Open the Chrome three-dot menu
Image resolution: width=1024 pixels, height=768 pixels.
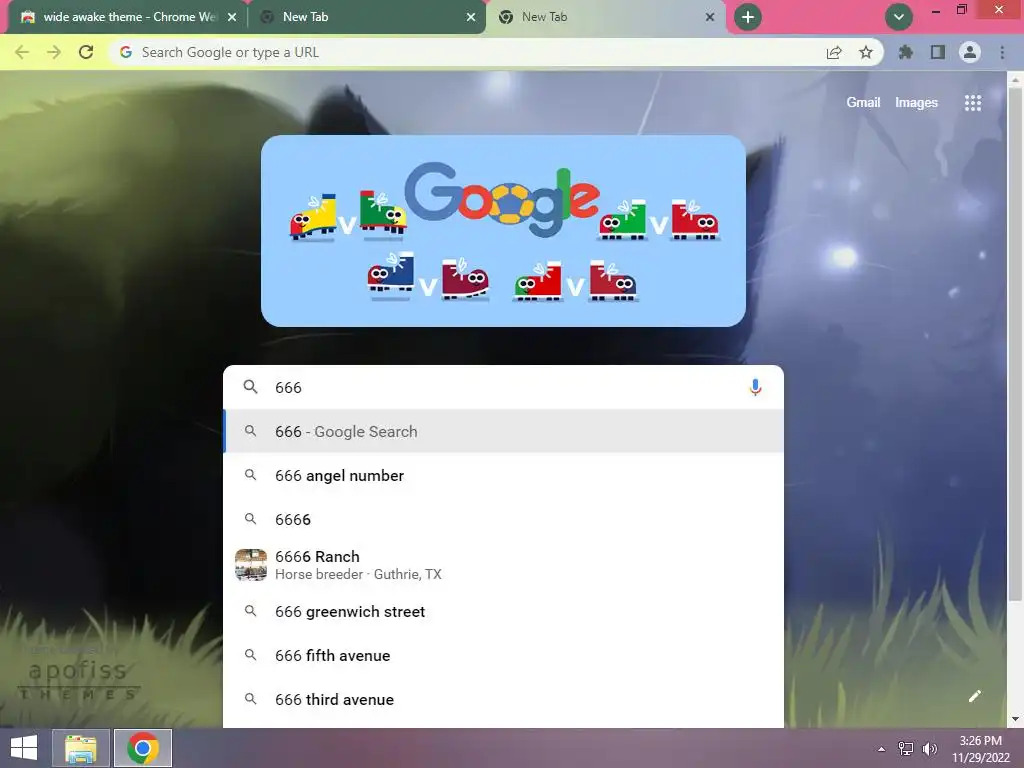[1002, 52]
